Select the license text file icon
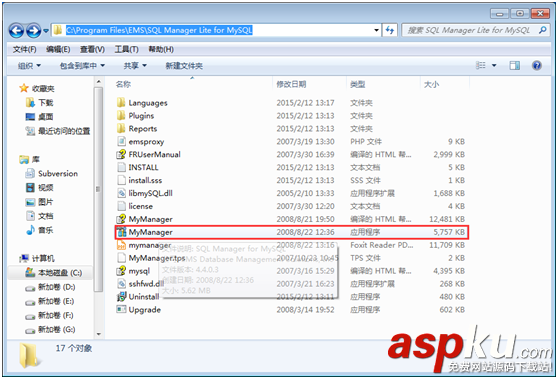 (121, 206)
